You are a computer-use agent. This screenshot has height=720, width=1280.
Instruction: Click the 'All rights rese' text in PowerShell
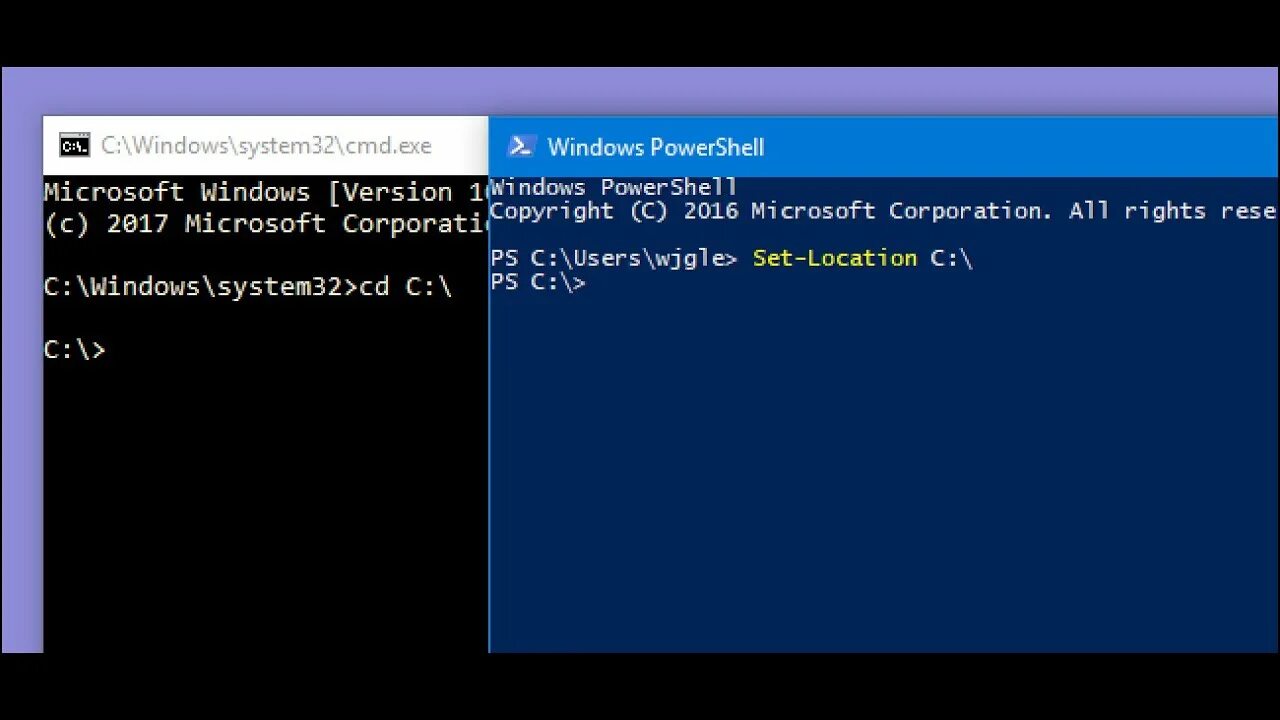pos(1172,211)
